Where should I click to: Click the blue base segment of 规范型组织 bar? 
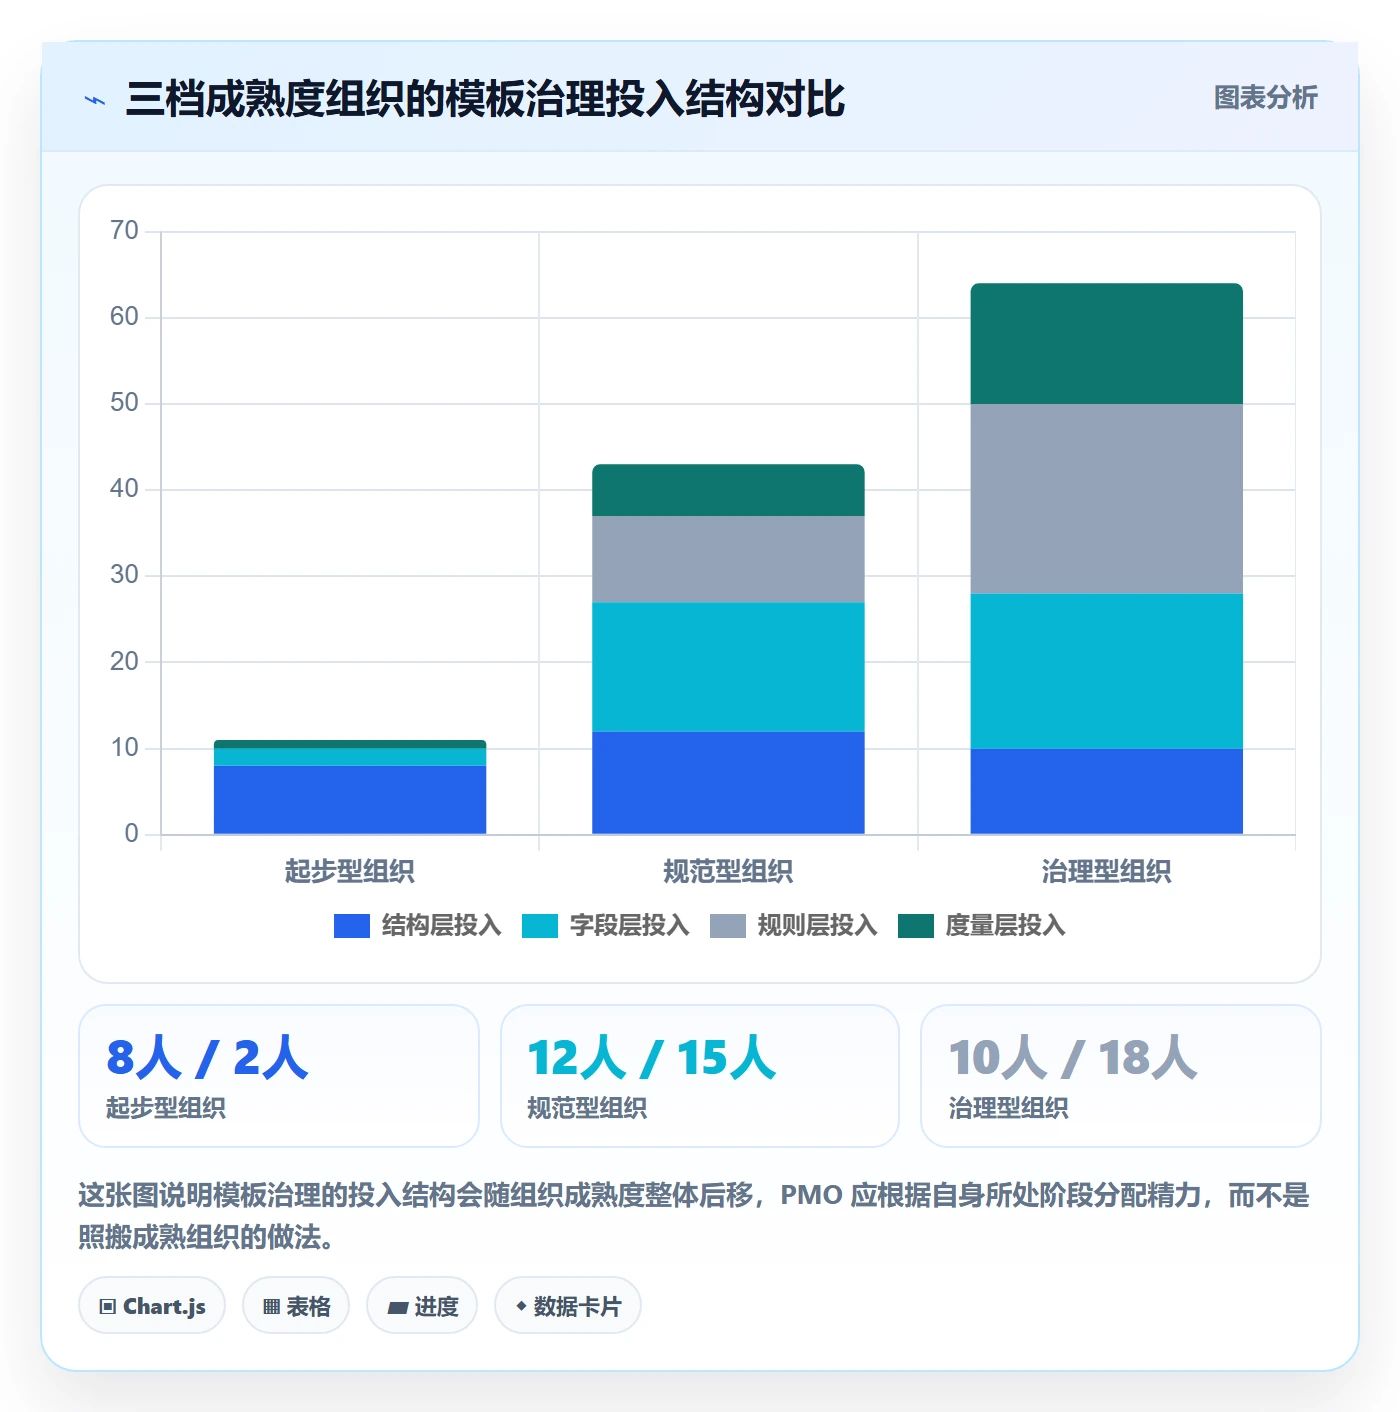tap(728, 783)
